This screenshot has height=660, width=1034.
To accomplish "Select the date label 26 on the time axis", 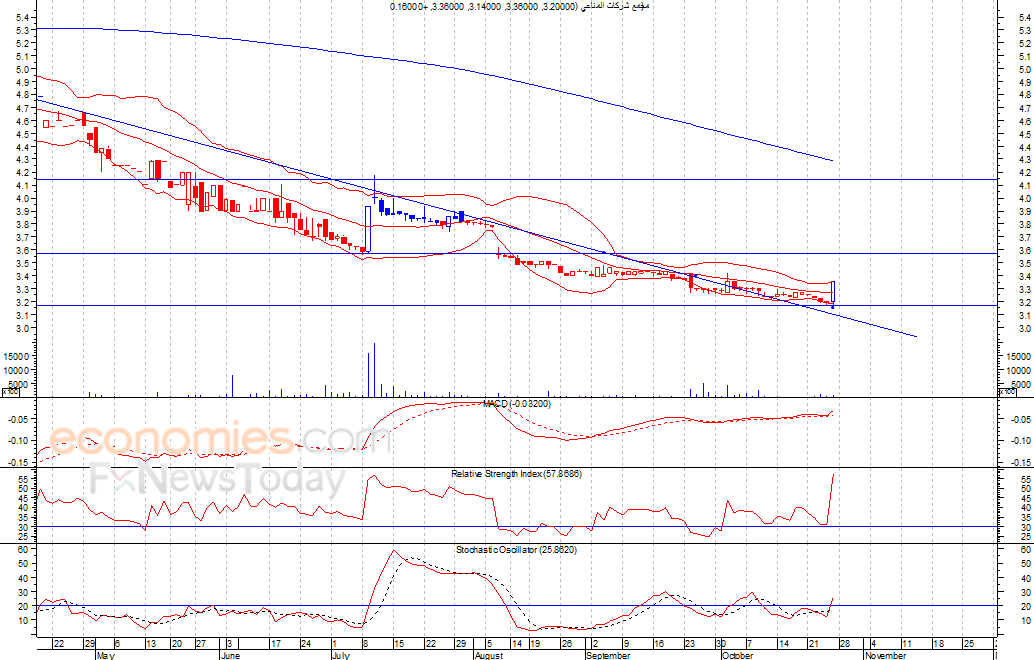I will pyautogui.click(x=566, y=644).
